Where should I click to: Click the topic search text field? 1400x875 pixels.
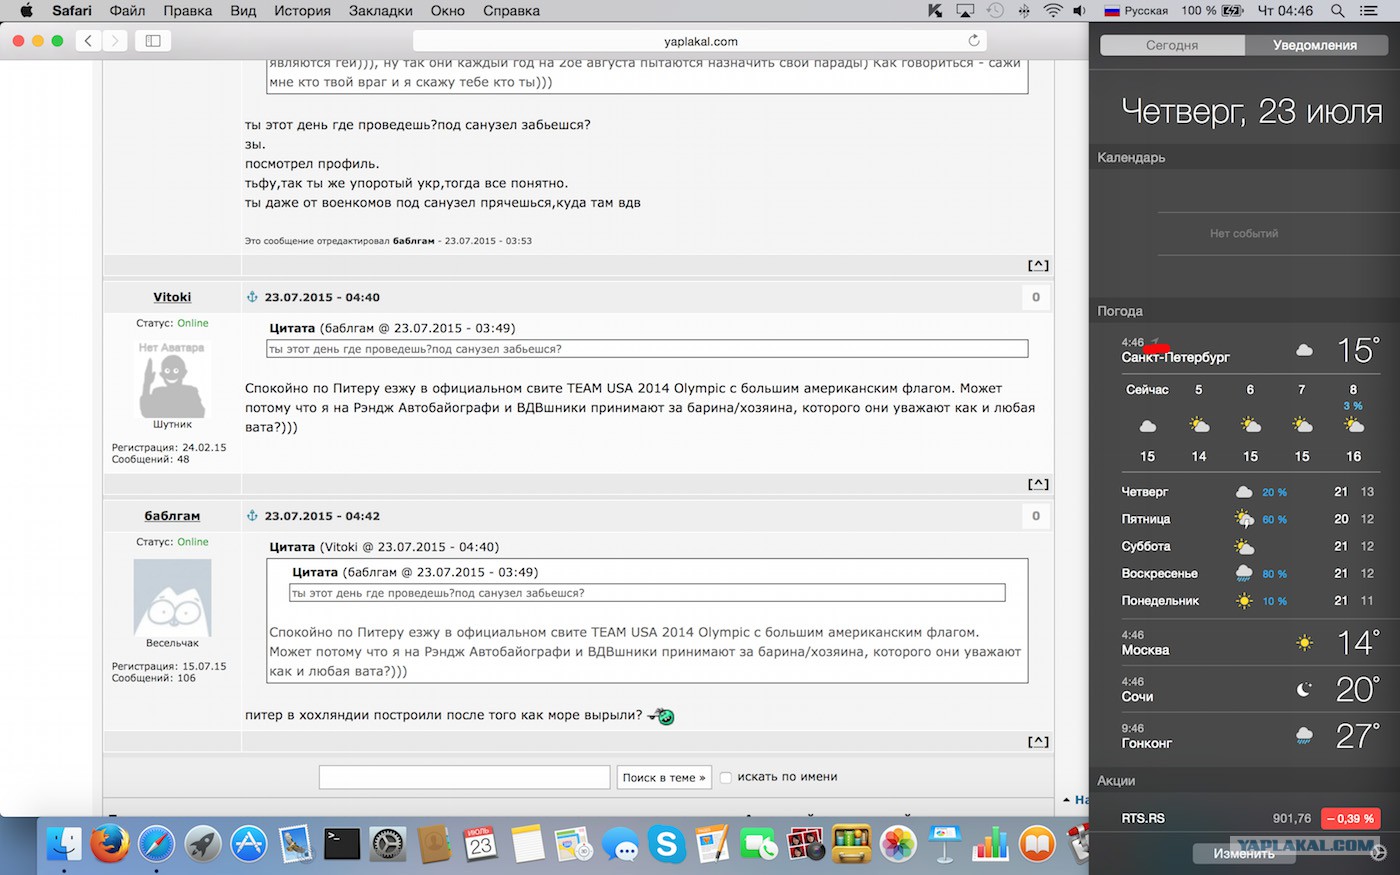464,777
